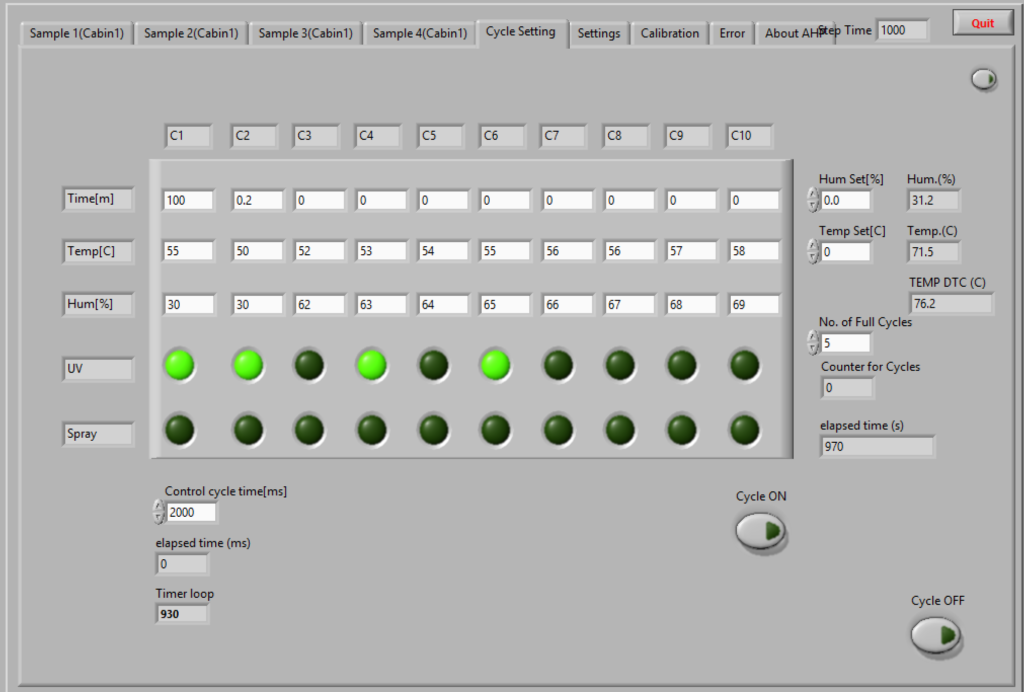Switch to the Sample 1(Cabin1) tab
Image resolution: width=1024 pixels, height=692 pixels.
coord(76,33)
